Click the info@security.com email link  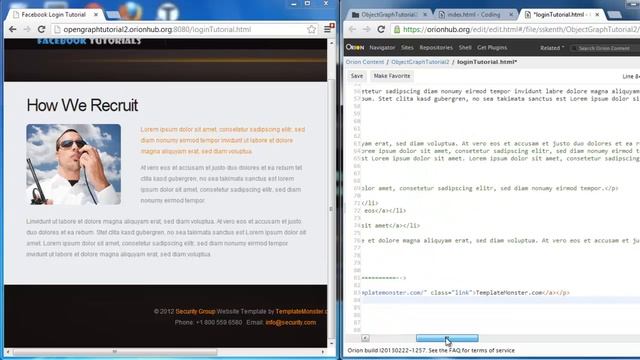[x=291, y=322]
